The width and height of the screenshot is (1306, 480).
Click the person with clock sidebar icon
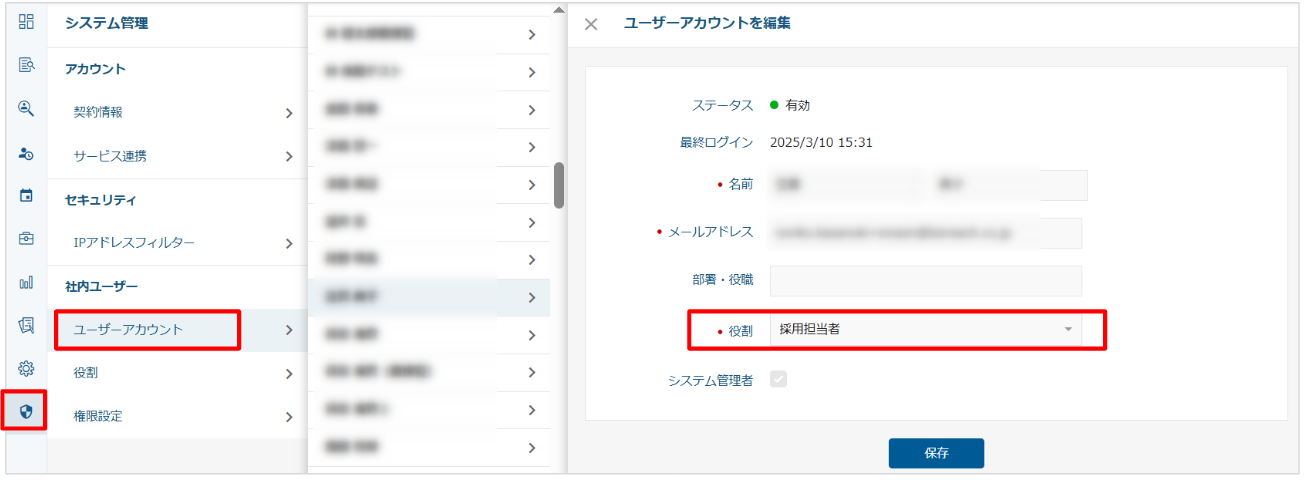click(26, 153)
